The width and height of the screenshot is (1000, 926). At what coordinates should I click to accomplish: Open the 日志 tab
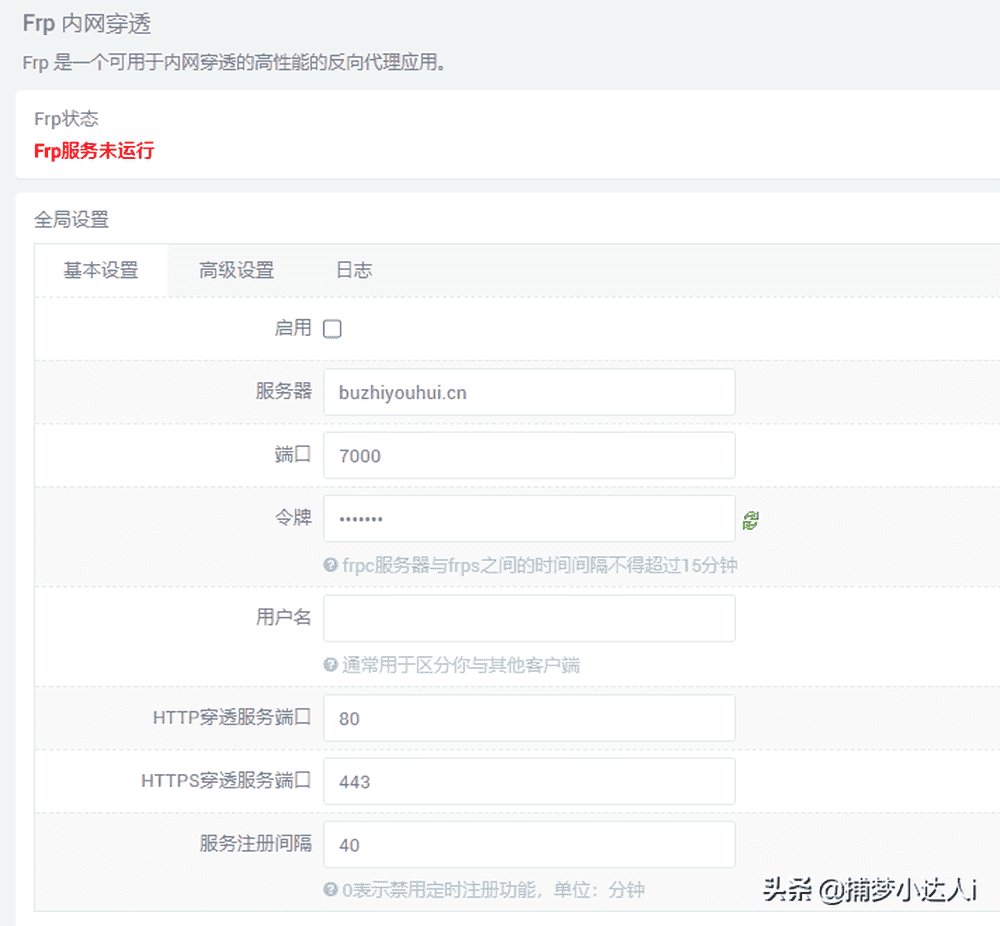[x=353, y=270]
